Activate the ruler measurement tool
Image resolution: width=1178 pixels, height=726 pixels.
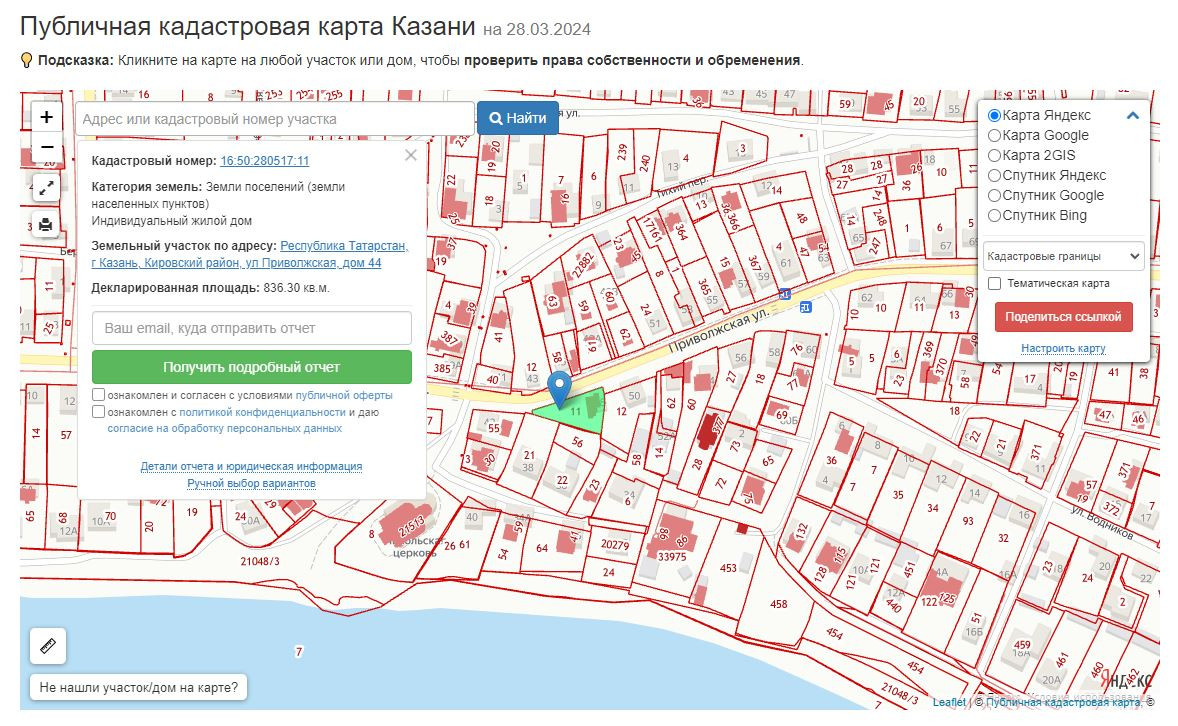pyautogui.click(x=48, y=646)
